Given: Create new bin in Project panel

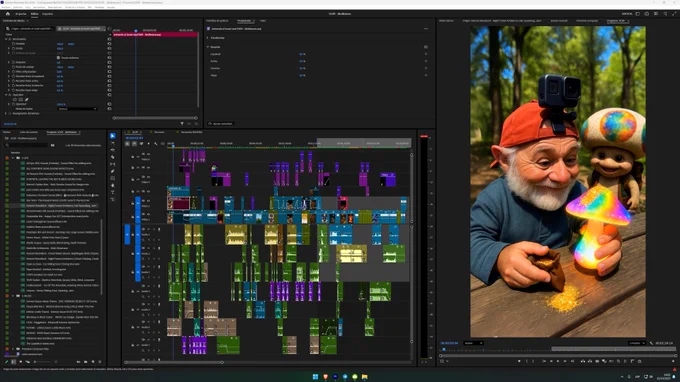Looking at the screenshot, I should coord(85,362).
